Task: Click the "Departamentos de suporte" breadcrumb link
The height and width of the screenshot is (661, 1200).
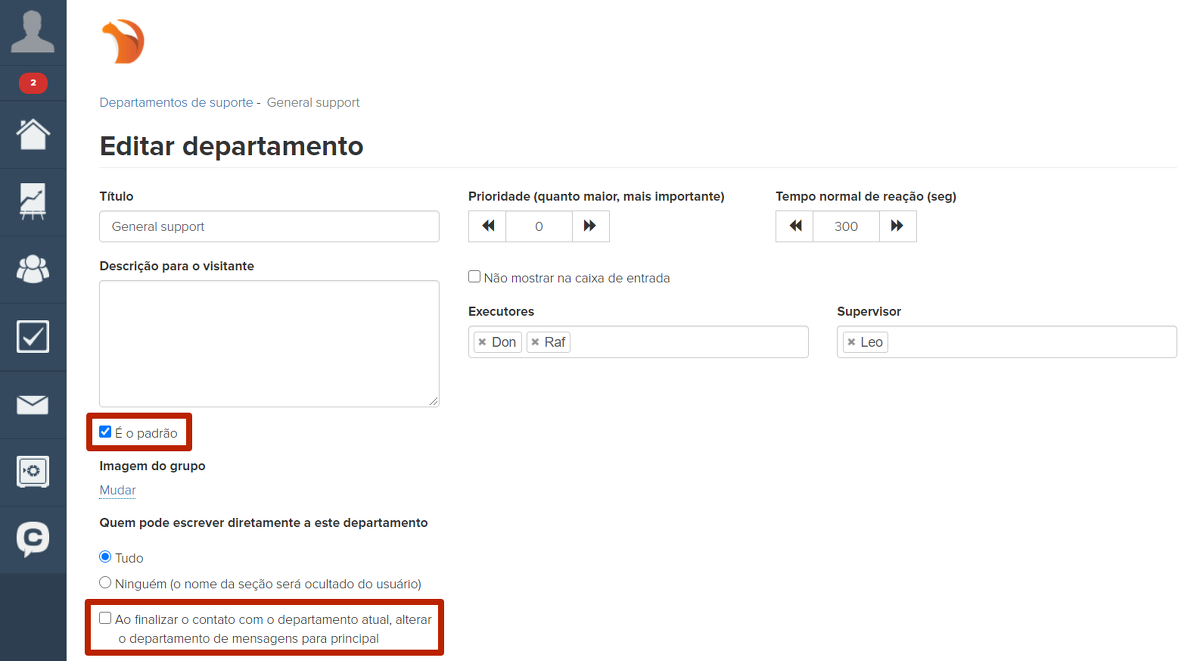Action: click(176, 103)
